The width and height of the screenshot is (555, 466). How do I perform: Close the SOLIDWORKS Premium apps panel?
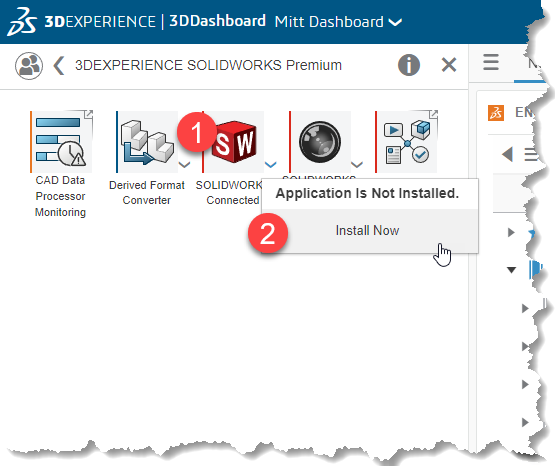[x=449, y=65]
